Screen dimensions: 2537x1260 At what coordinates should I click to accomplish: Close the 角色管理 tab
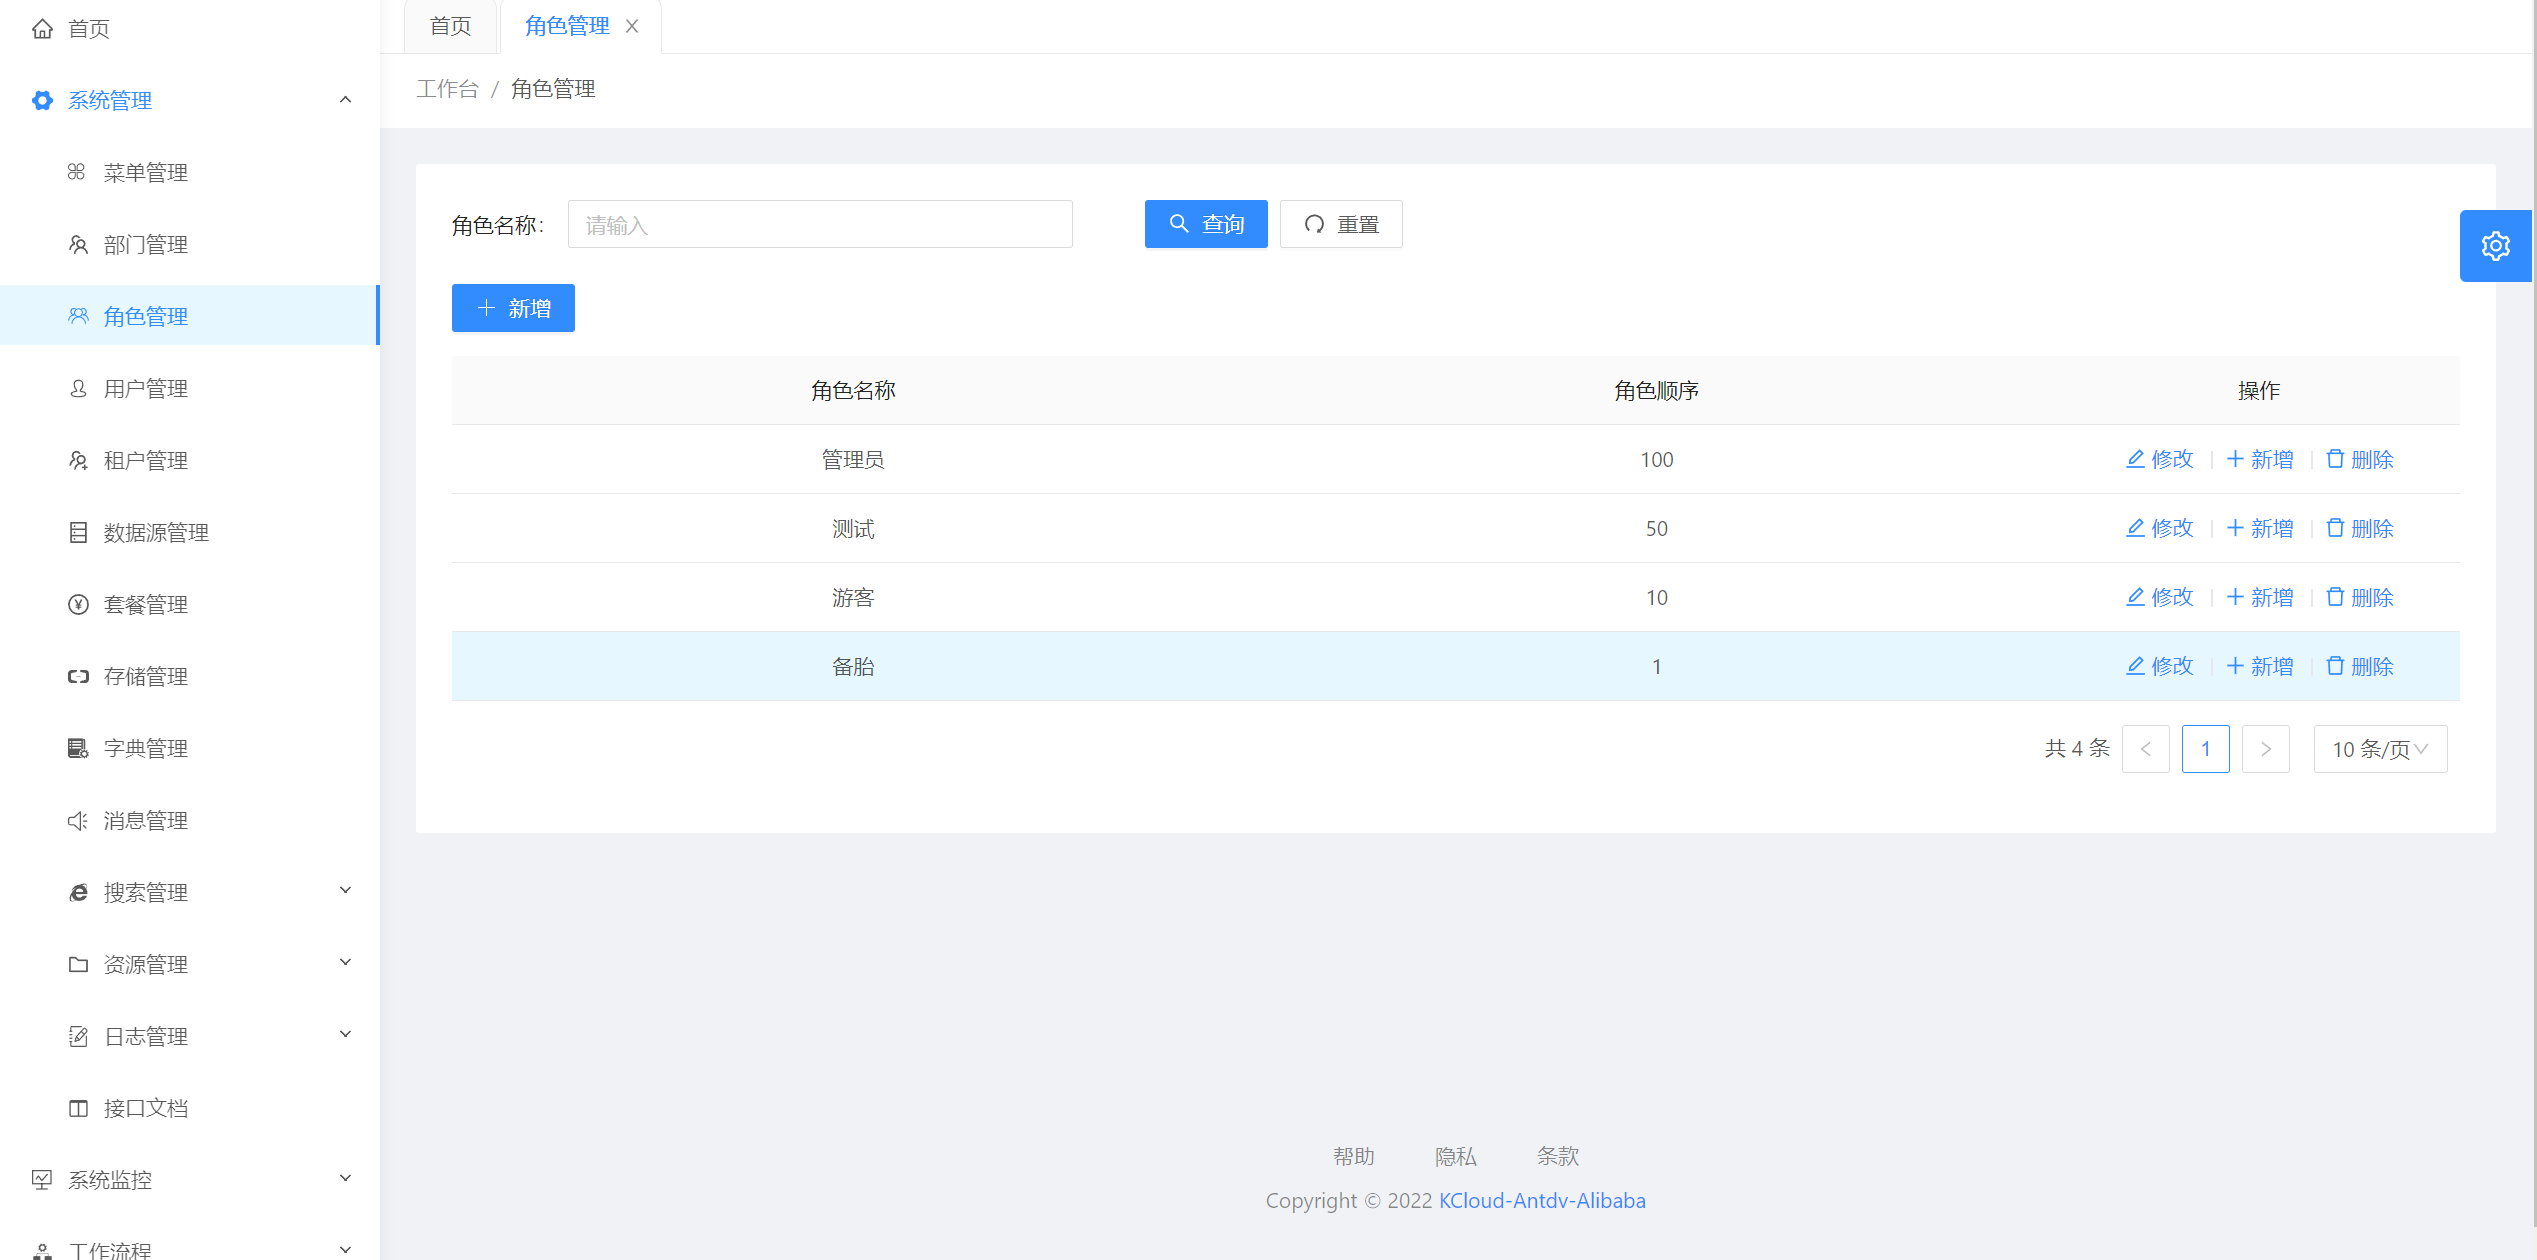[x=632, y=27]
